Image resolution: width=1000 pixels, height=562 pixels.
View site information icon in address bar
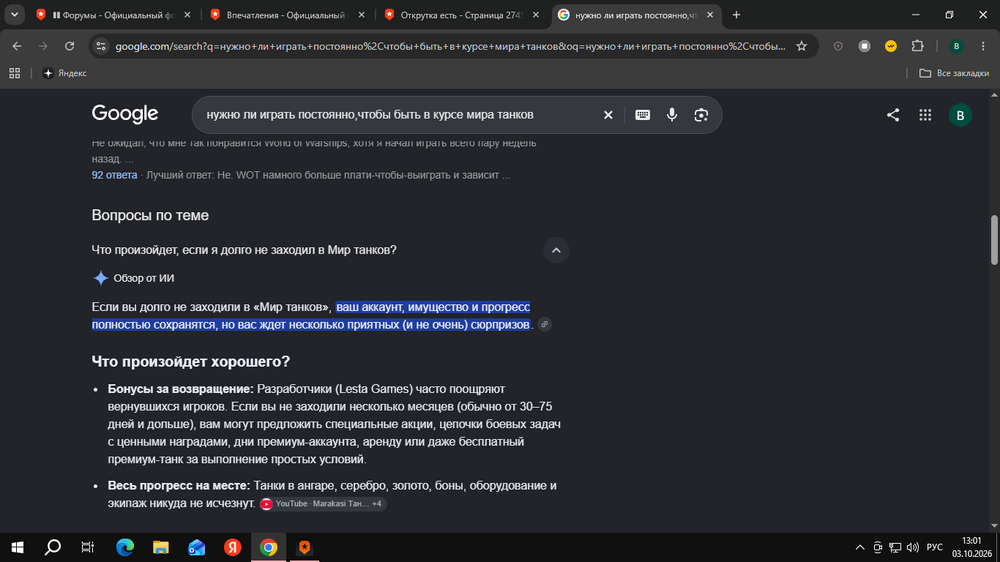pyautogui.click(x=101, y=46)
